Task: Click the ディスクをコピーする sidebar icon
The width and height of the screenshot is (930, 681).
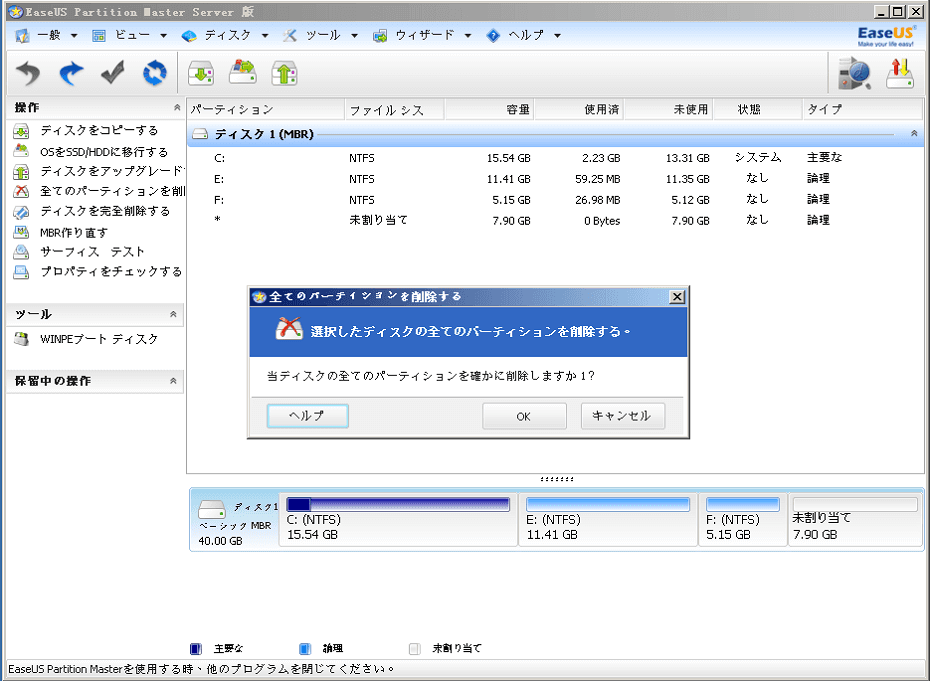Action: pyautogui.click(x=21, y=131)
